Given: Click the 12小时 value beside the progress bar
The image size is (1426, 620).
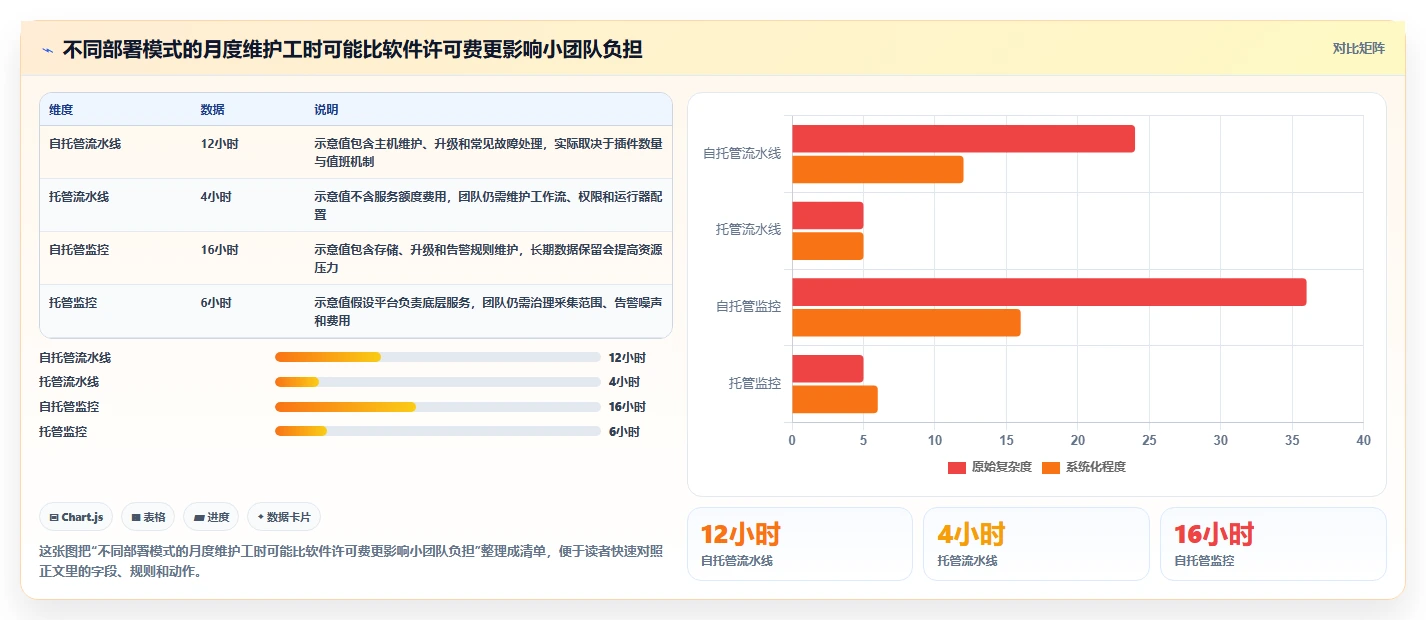Looking at the screenshot, I should 627,357.
